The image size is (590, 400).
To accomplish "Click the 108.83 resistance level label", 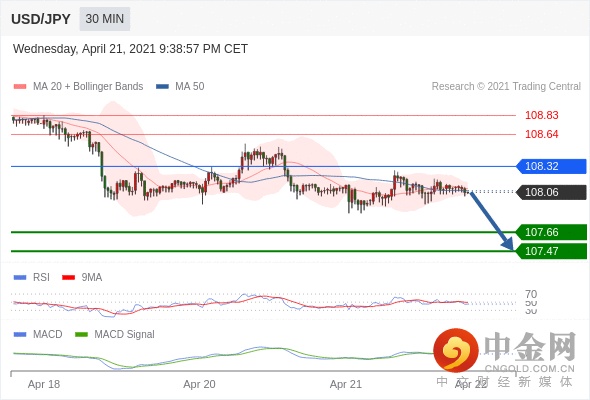I will (x=541, y=115).
